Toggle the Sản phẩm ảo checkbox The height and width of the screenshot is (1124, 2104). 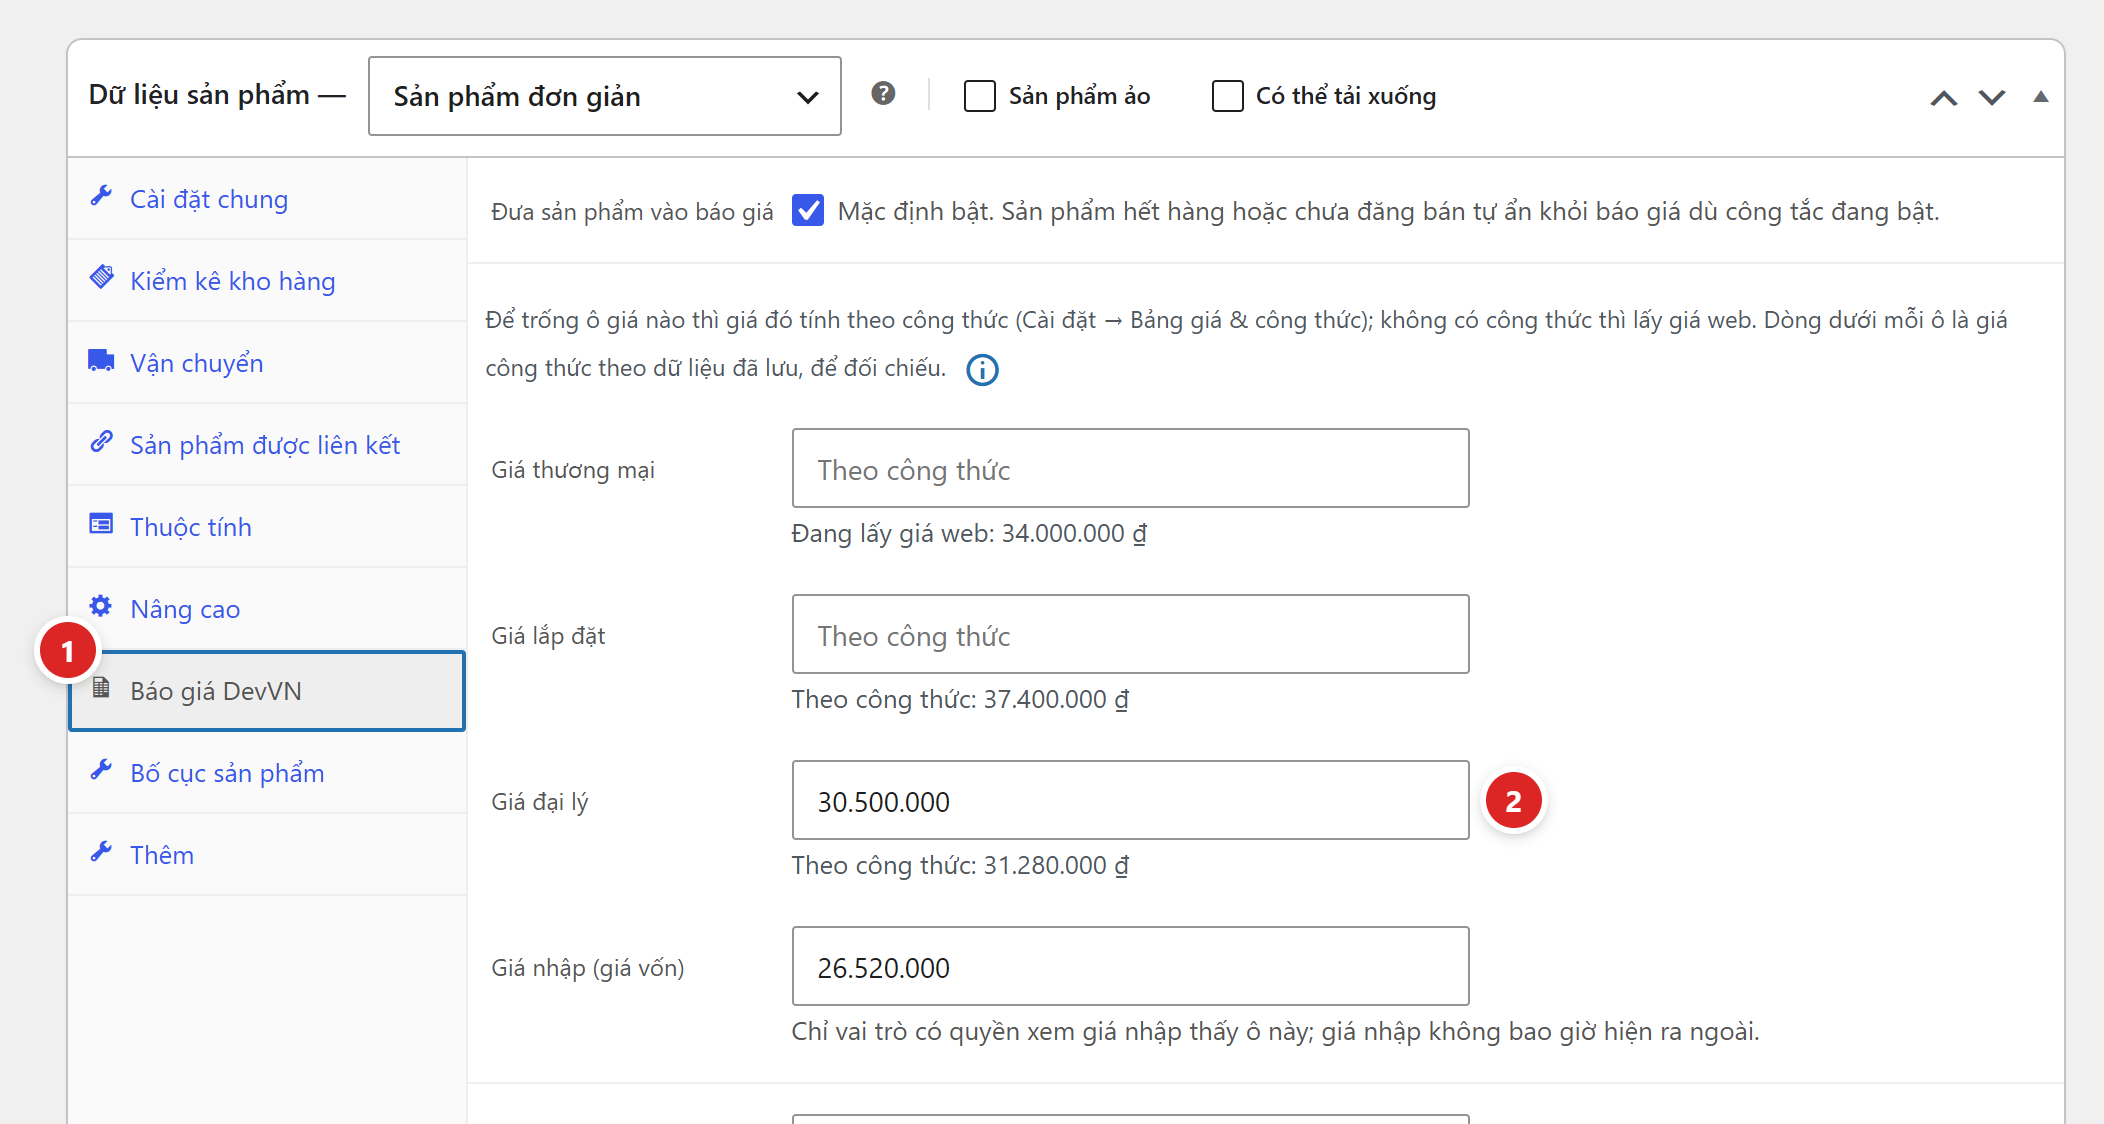[980, 96]
